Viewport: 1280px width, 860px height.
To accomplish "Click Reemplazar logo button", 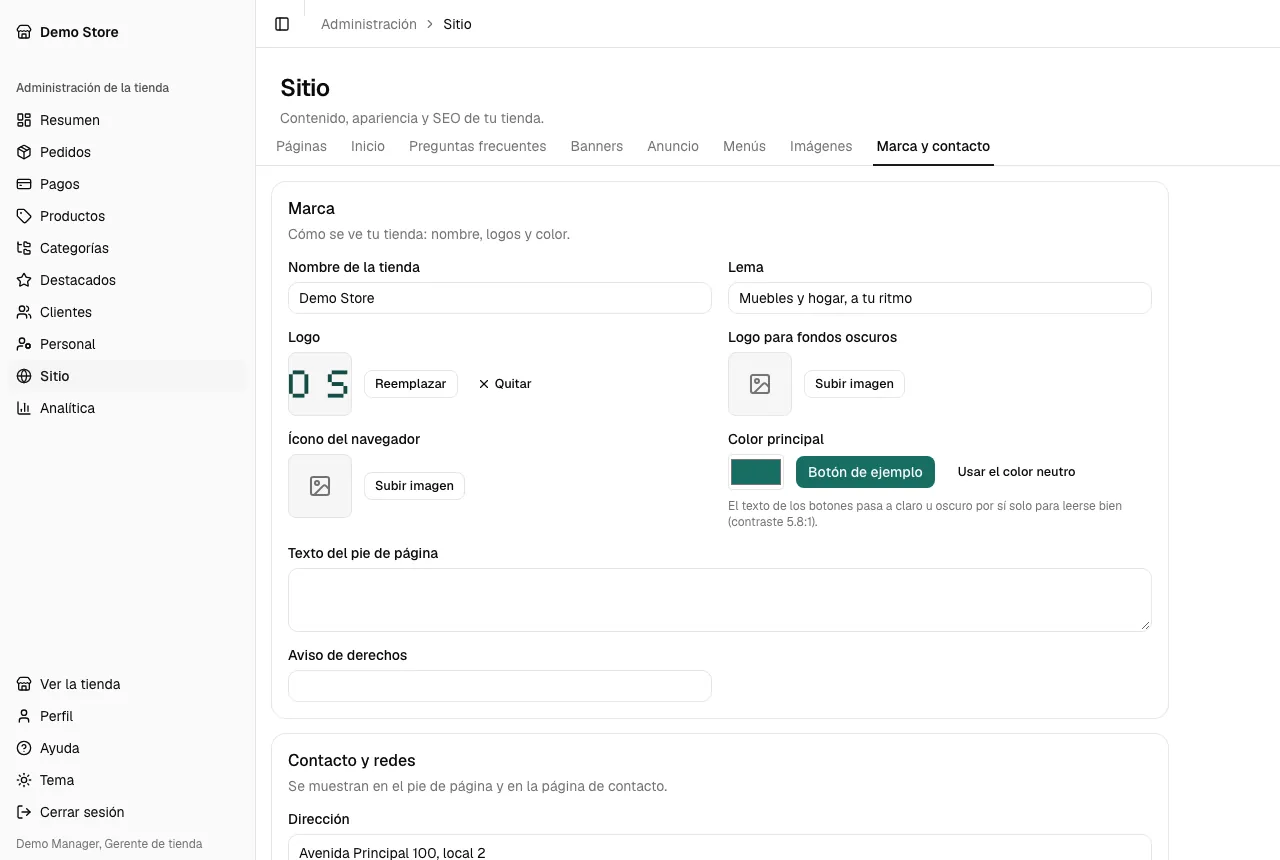I will coord(411,384).
